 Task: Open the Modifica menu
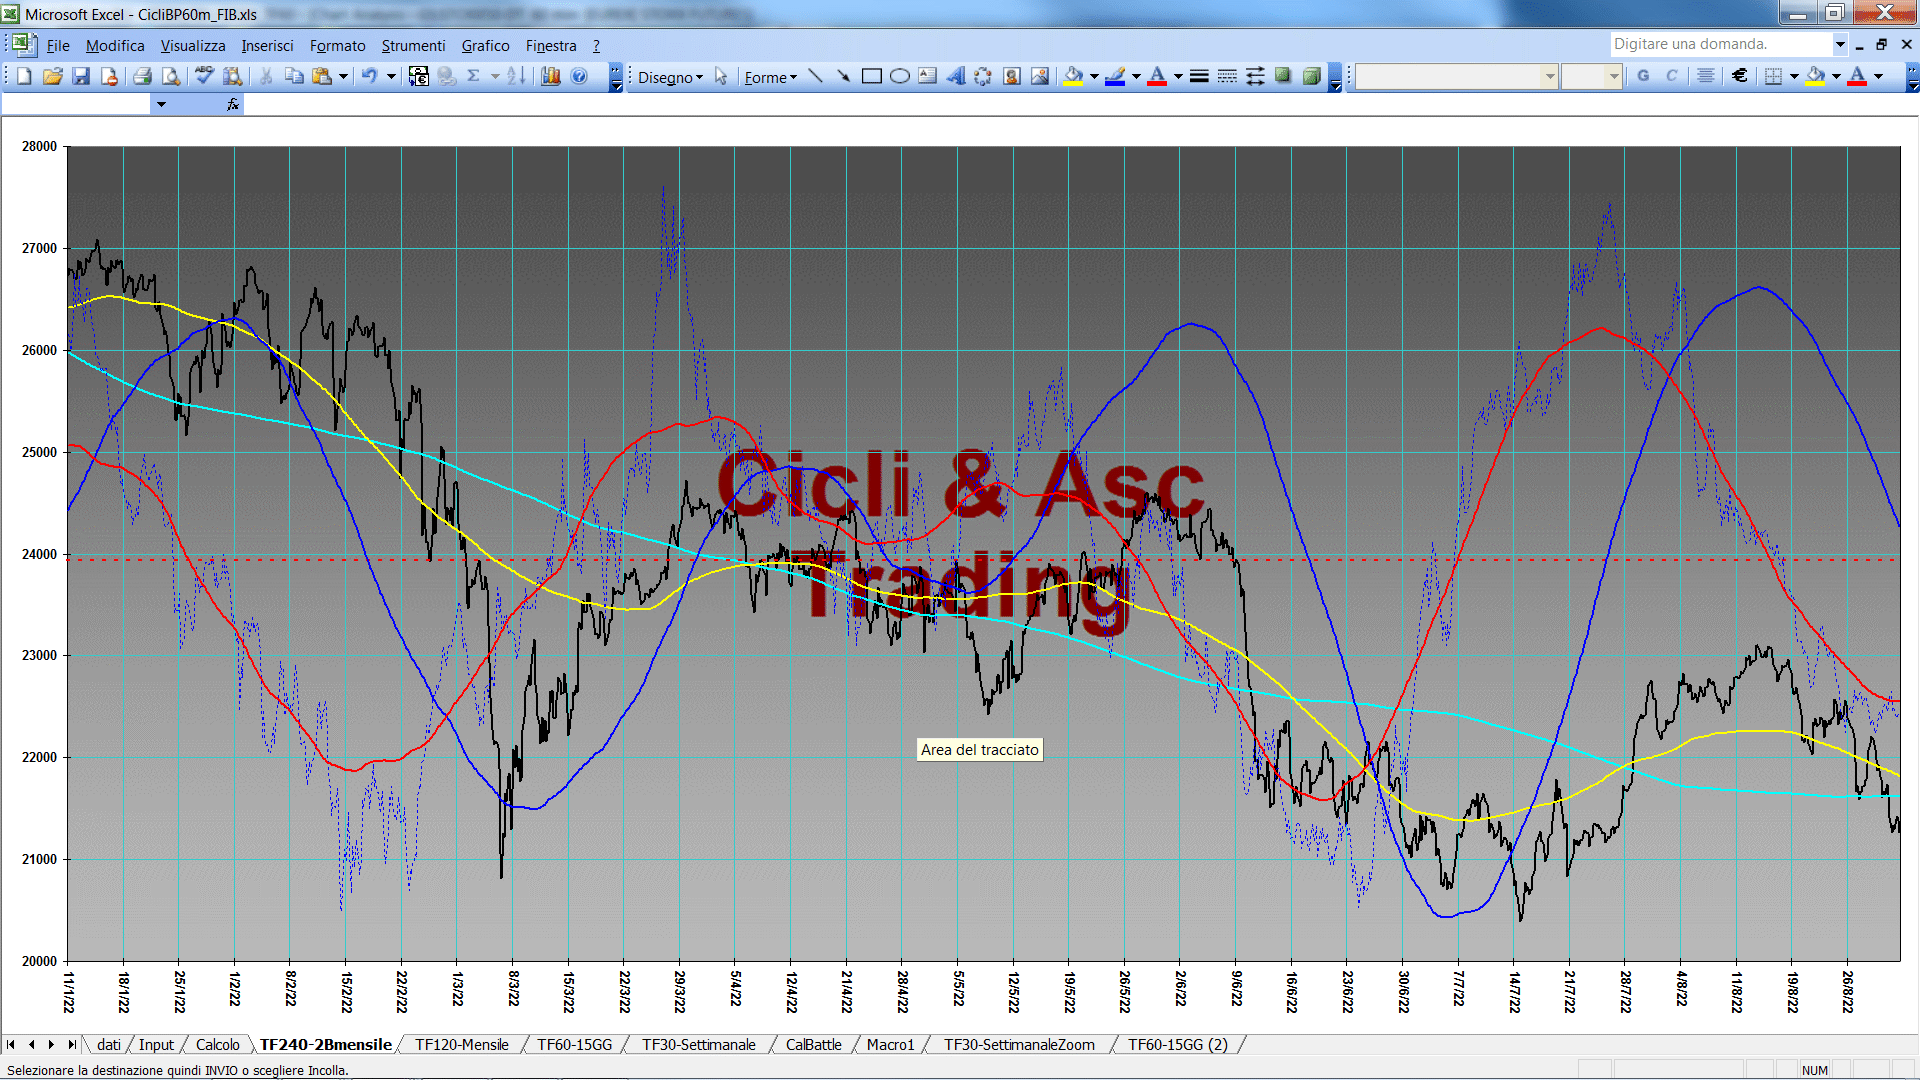pyautogui.click(x=115, y=46)
